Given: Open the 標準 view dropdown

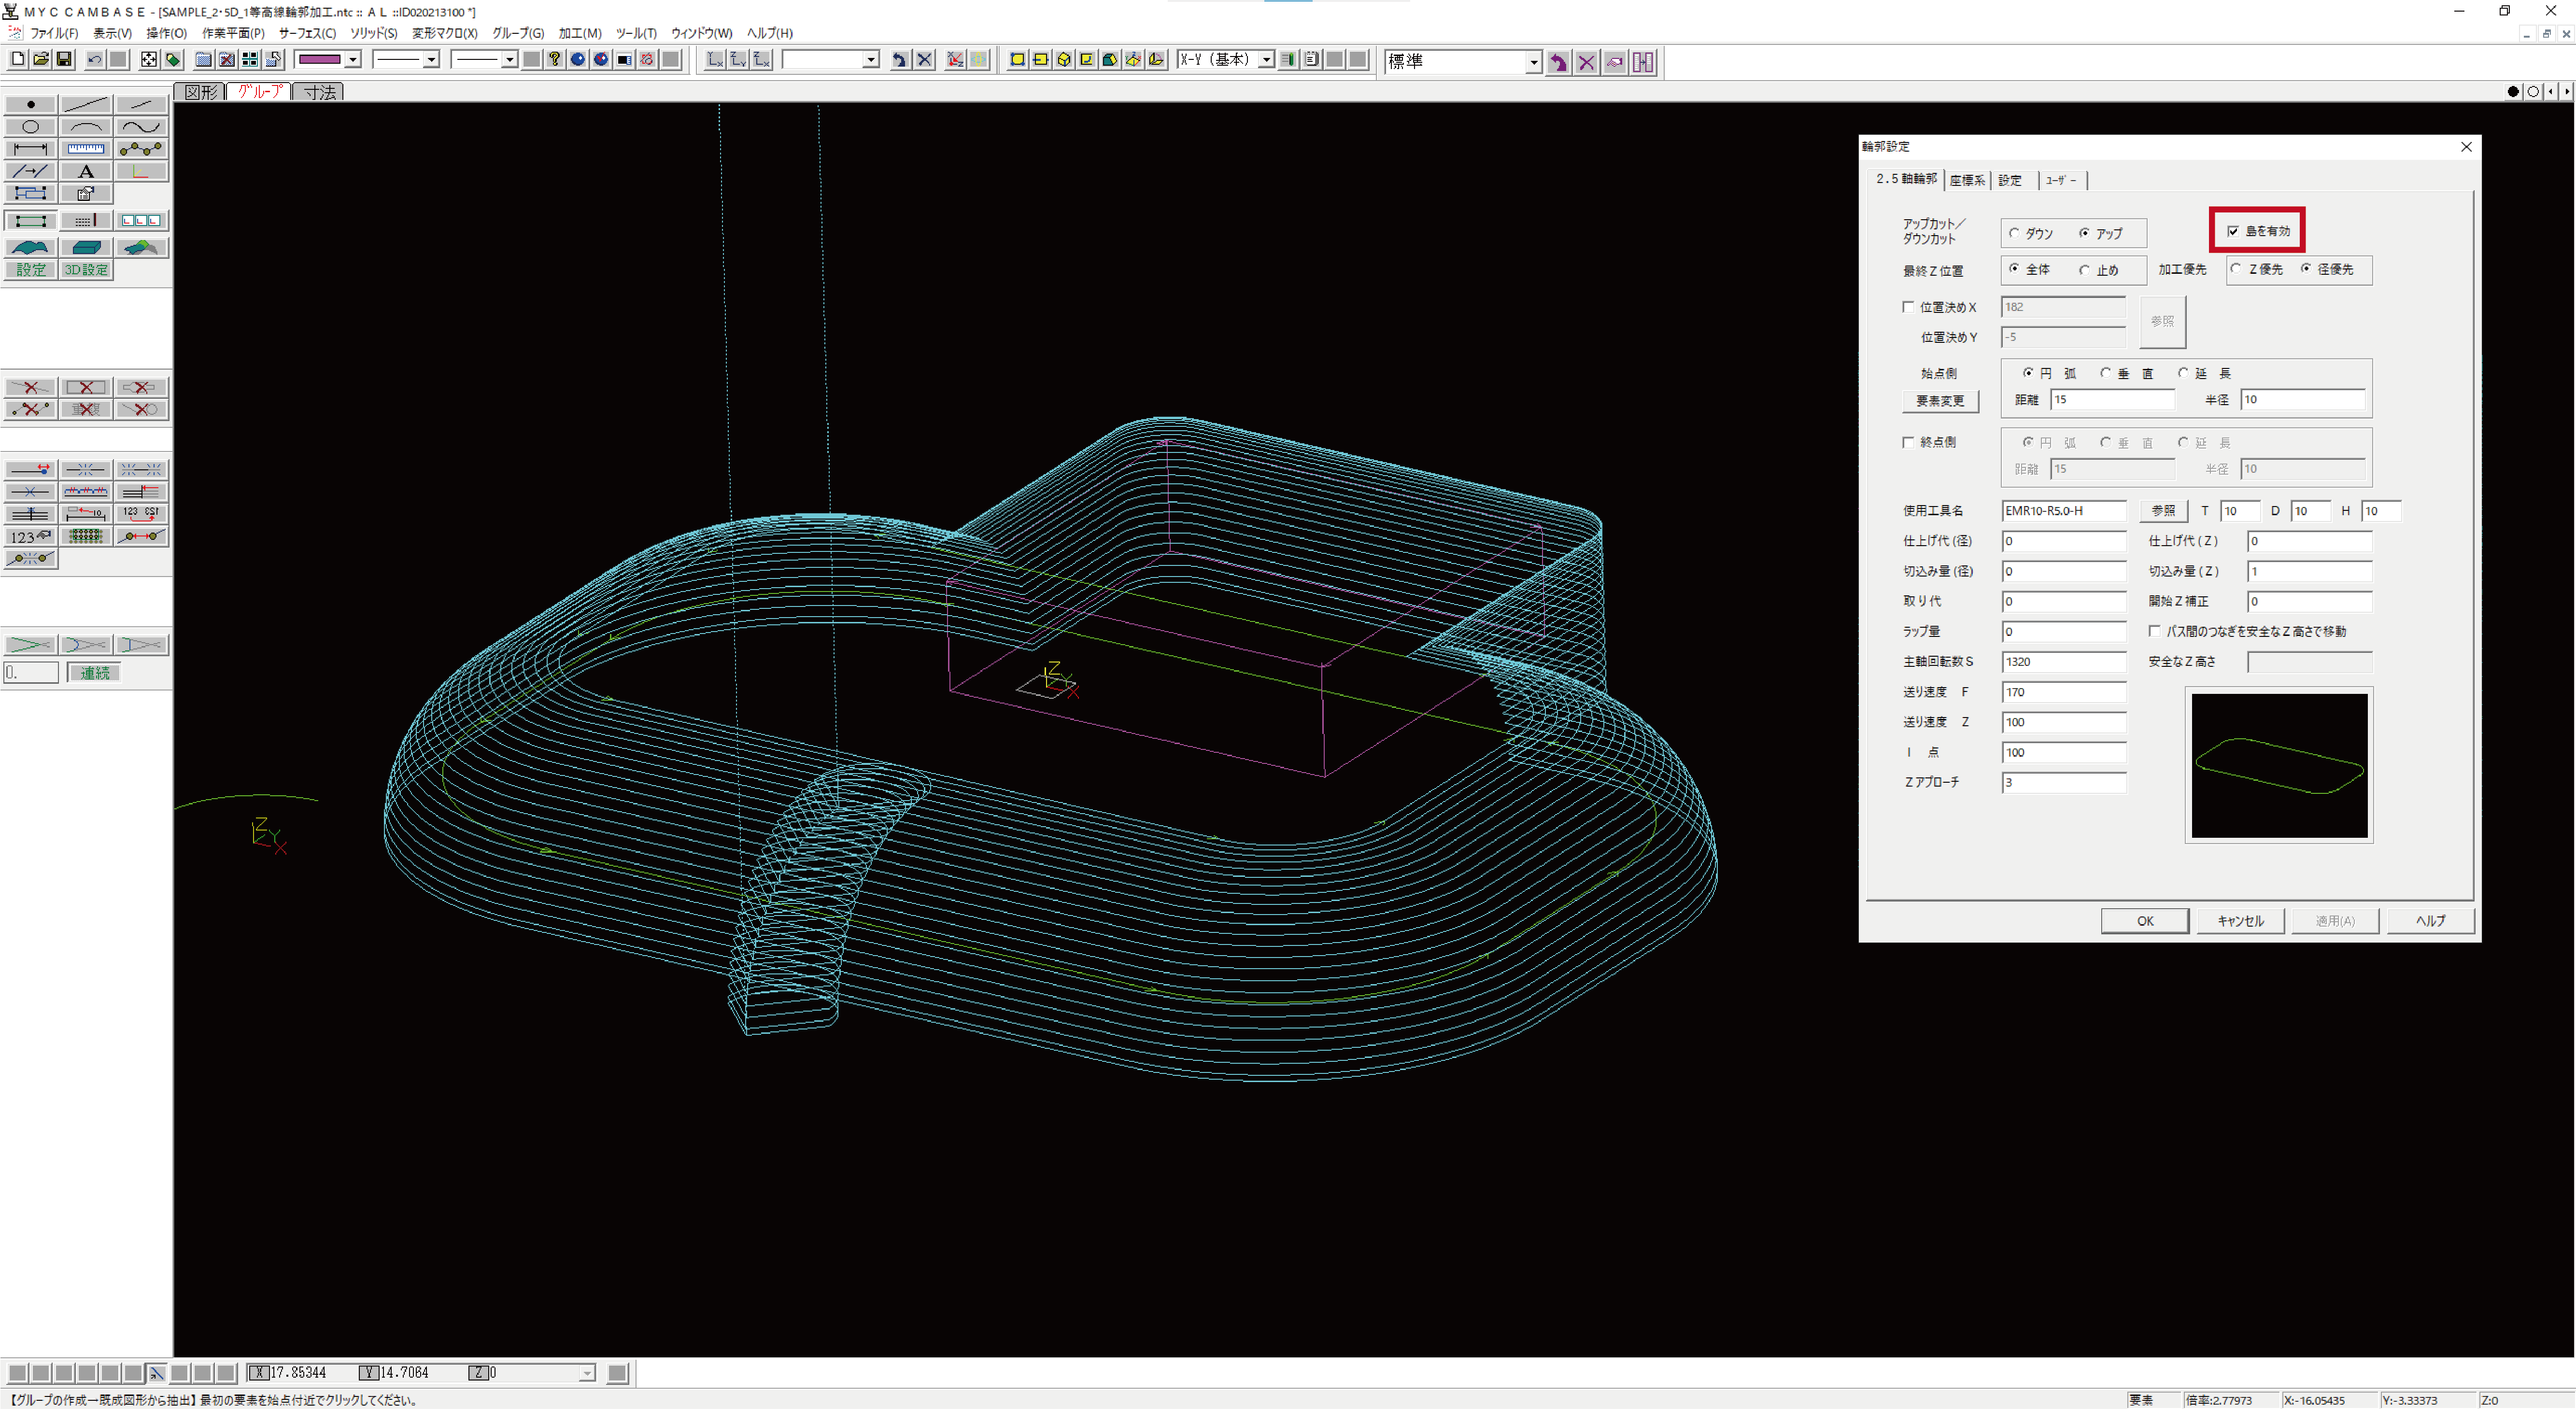Looking at the screenshot, I should [1533, 62].
